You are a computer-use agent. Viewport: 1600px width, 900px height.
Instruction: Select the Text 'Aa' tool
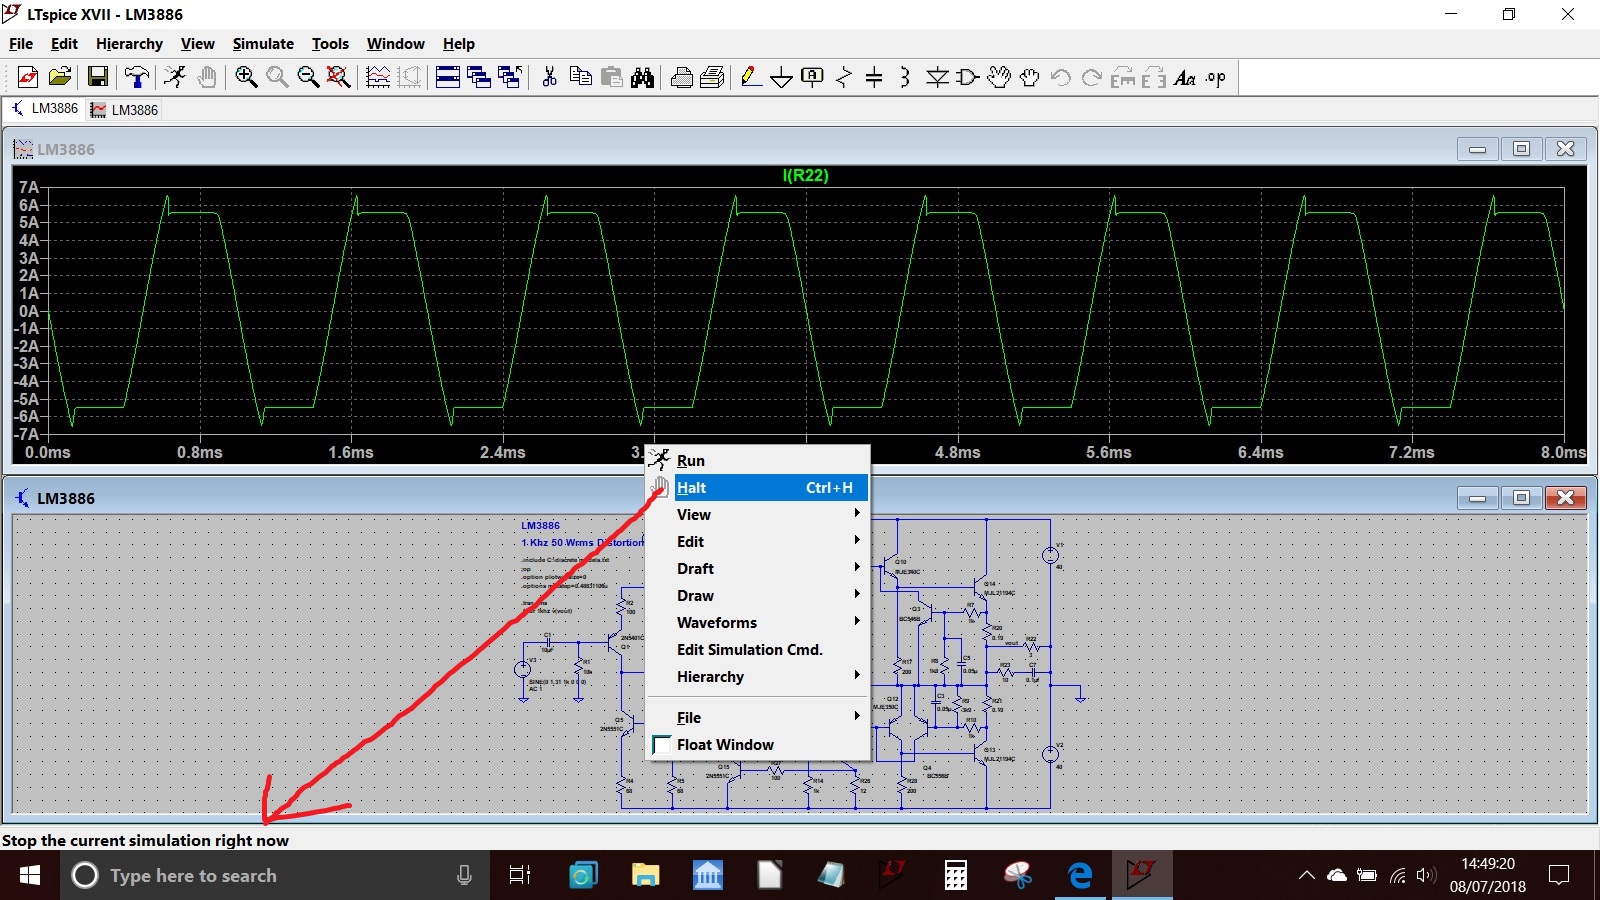tap(1185, 77)
